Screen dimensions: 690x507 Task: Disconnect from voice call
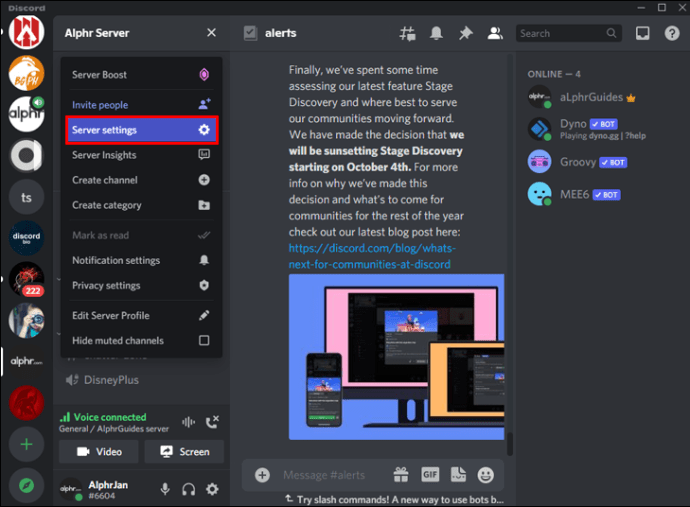tap(212, 422)
